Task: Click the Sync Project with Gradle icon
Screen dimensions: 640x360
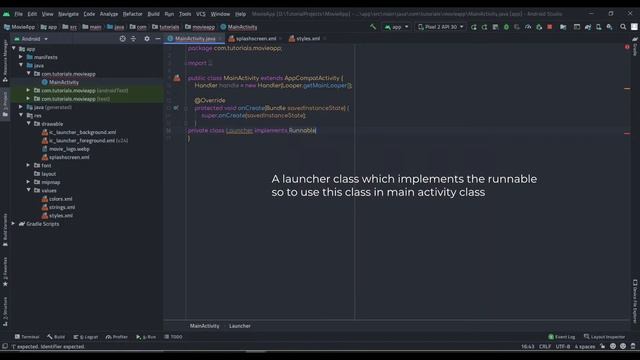Action: click(x=588, y=27)
